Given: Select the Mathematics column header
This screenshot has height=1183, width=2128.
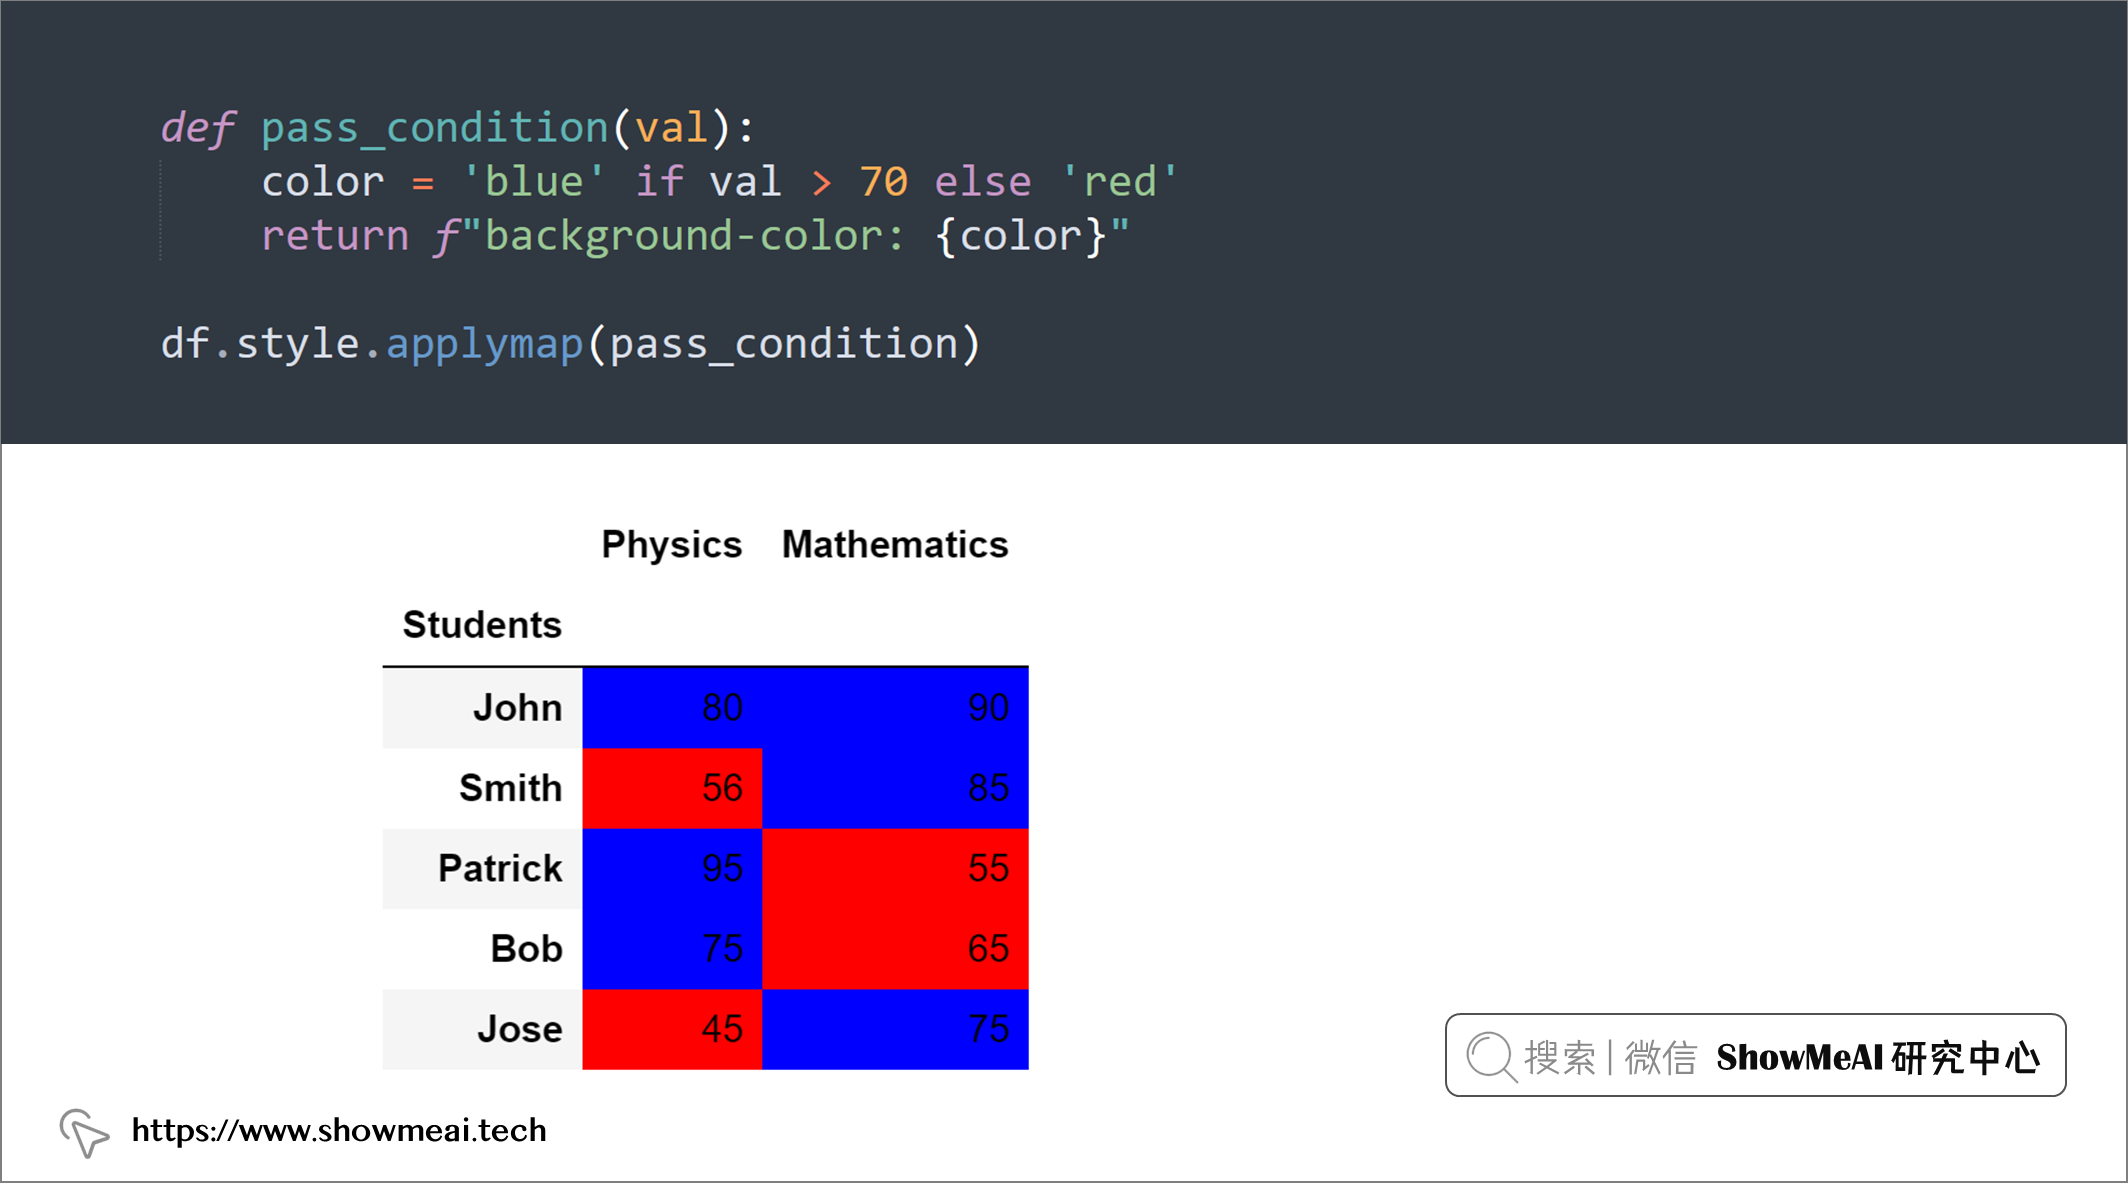Looking at the screenshot, I should (895, 545).
